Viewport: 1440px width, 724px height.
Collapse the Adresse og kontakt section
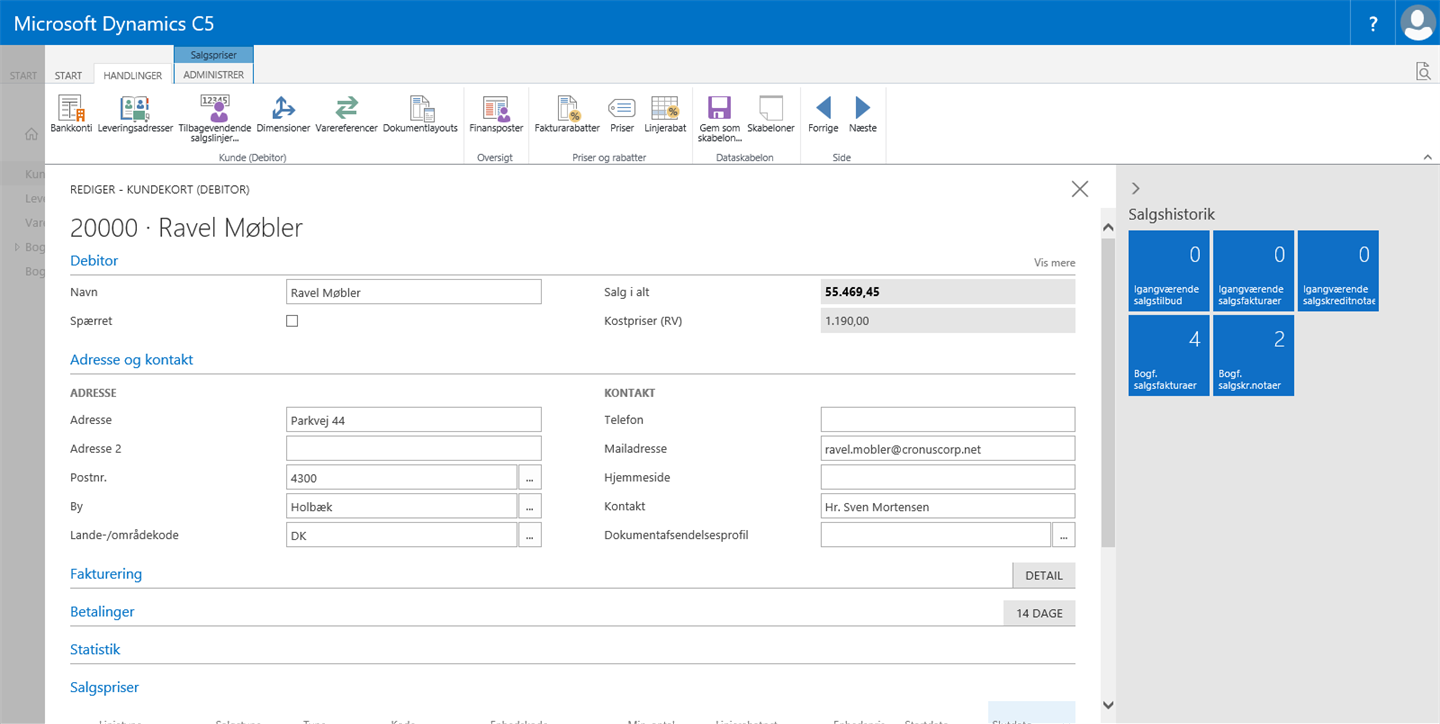click(x=131, y=360)
